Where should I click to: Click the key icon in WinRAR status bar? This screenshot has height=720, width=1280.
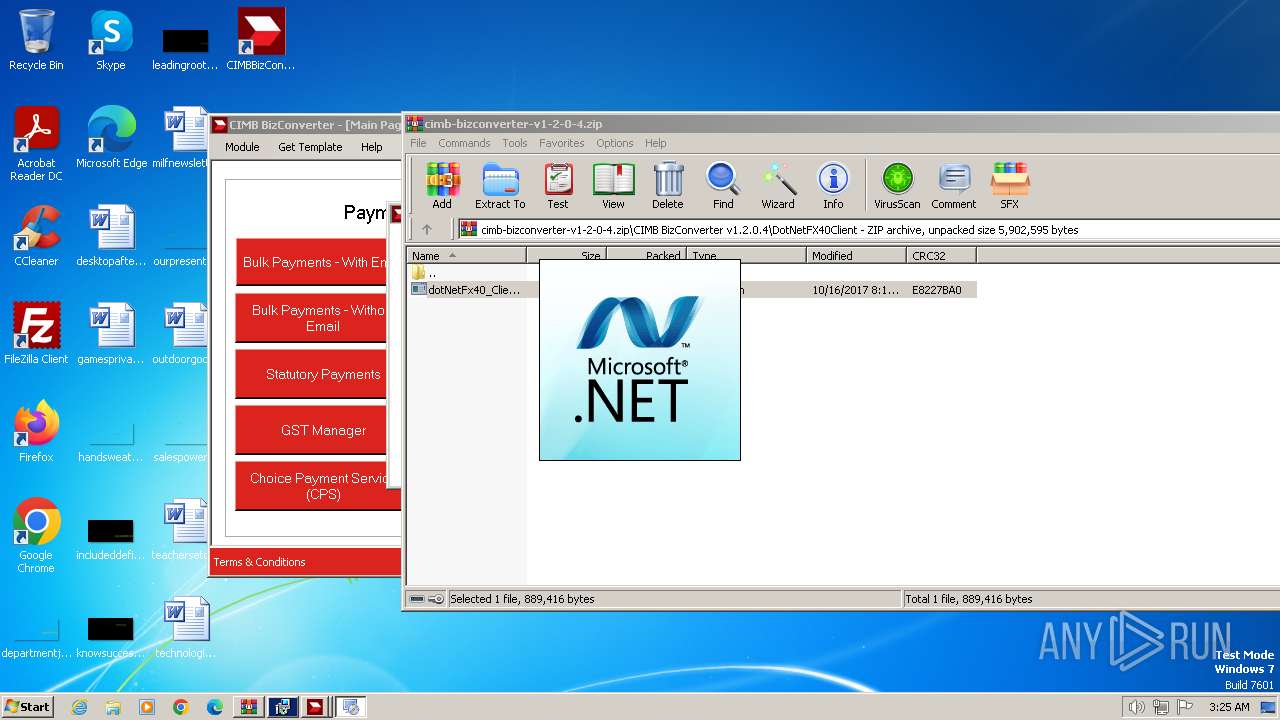(436, 599)
